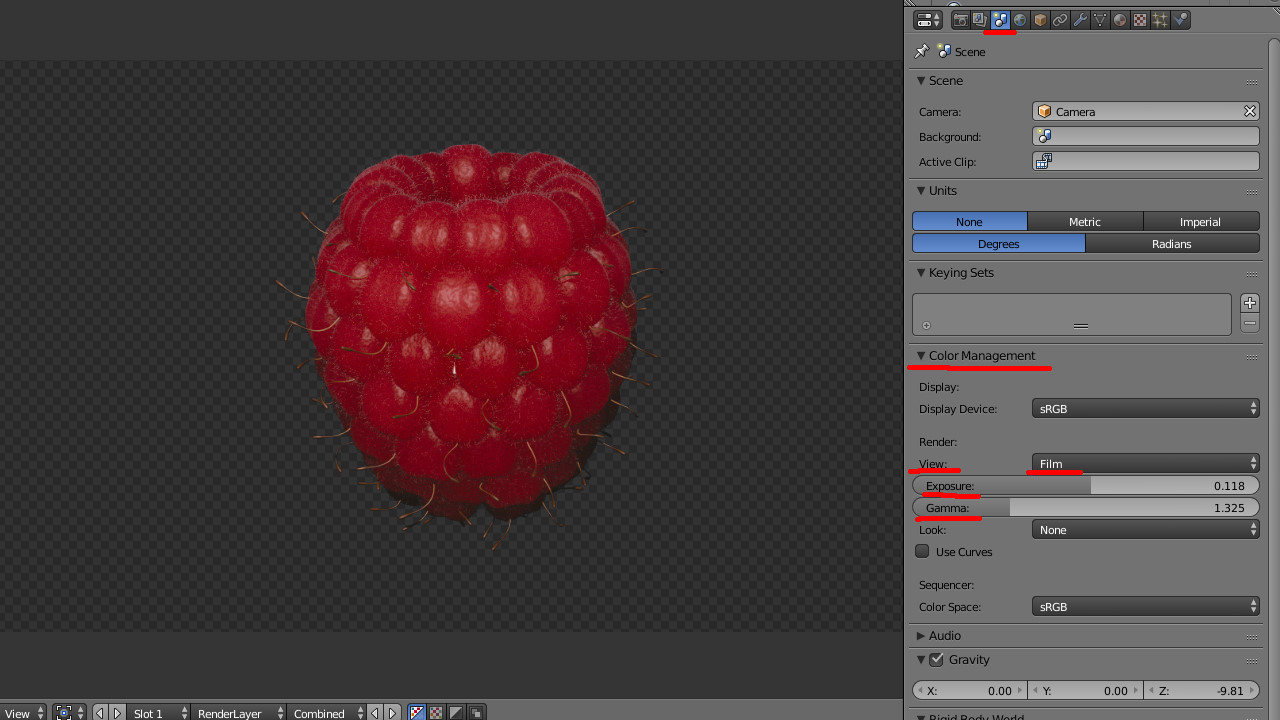Collapse the Keying Sets panel
This screenshot has width=1280, height=720.
tap(921, 273)
